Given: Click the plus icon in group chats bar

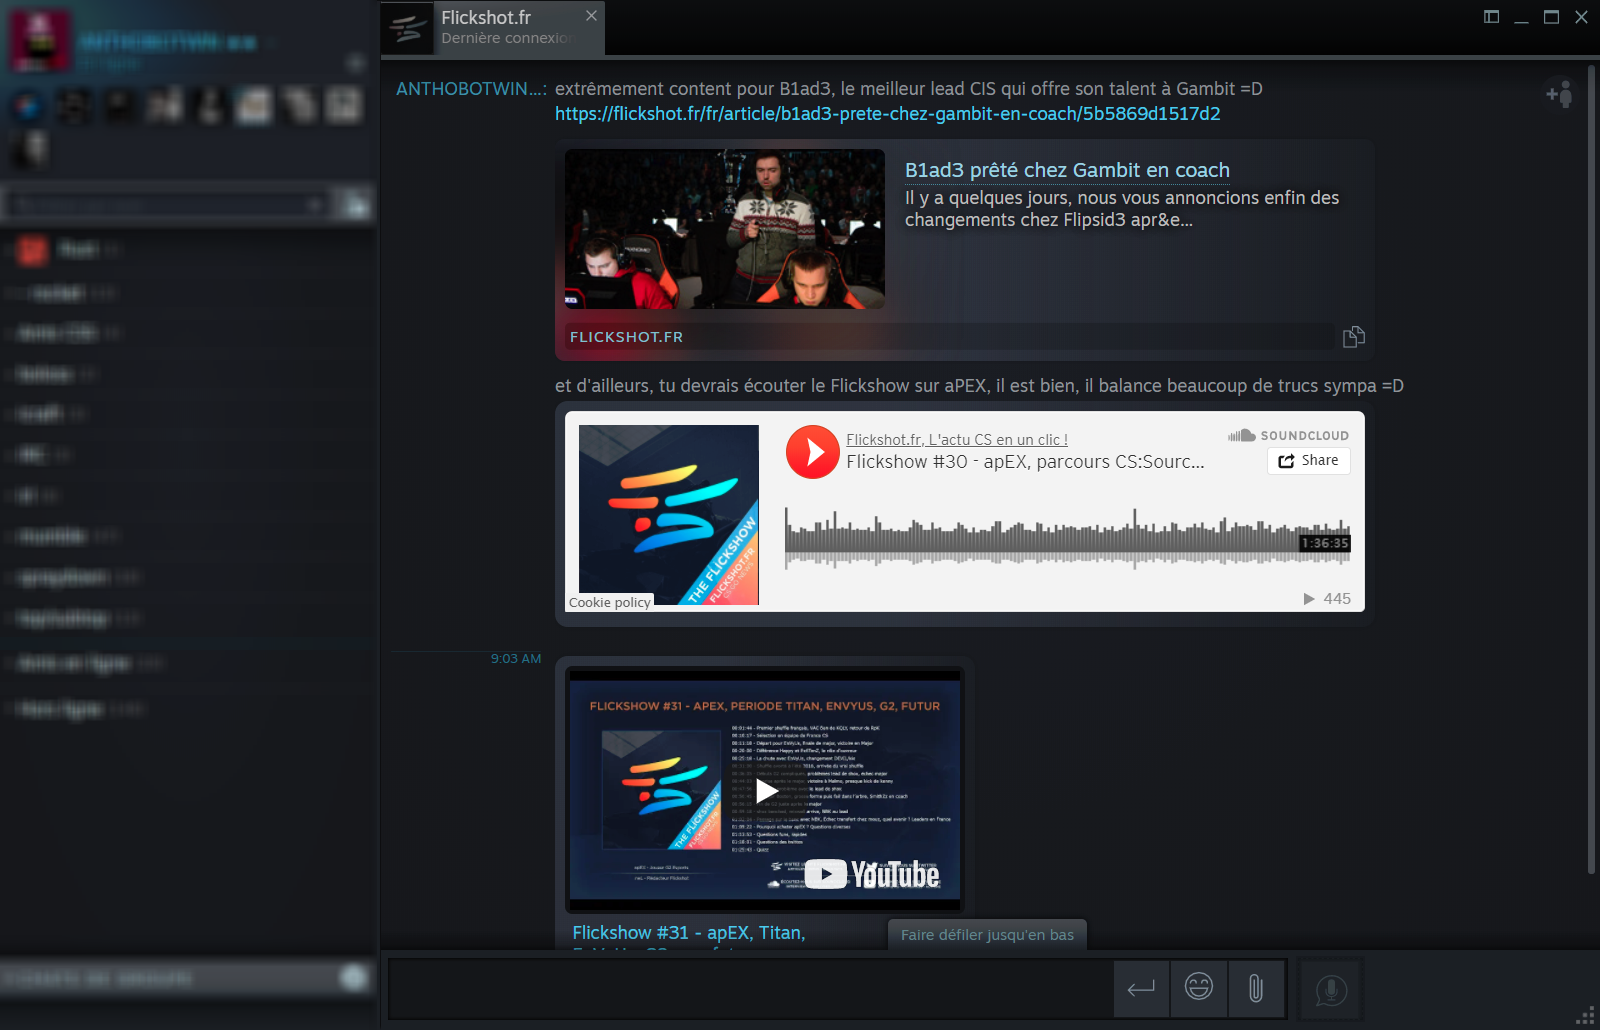Looking at the screenshot, I should [x=354, y=977].
